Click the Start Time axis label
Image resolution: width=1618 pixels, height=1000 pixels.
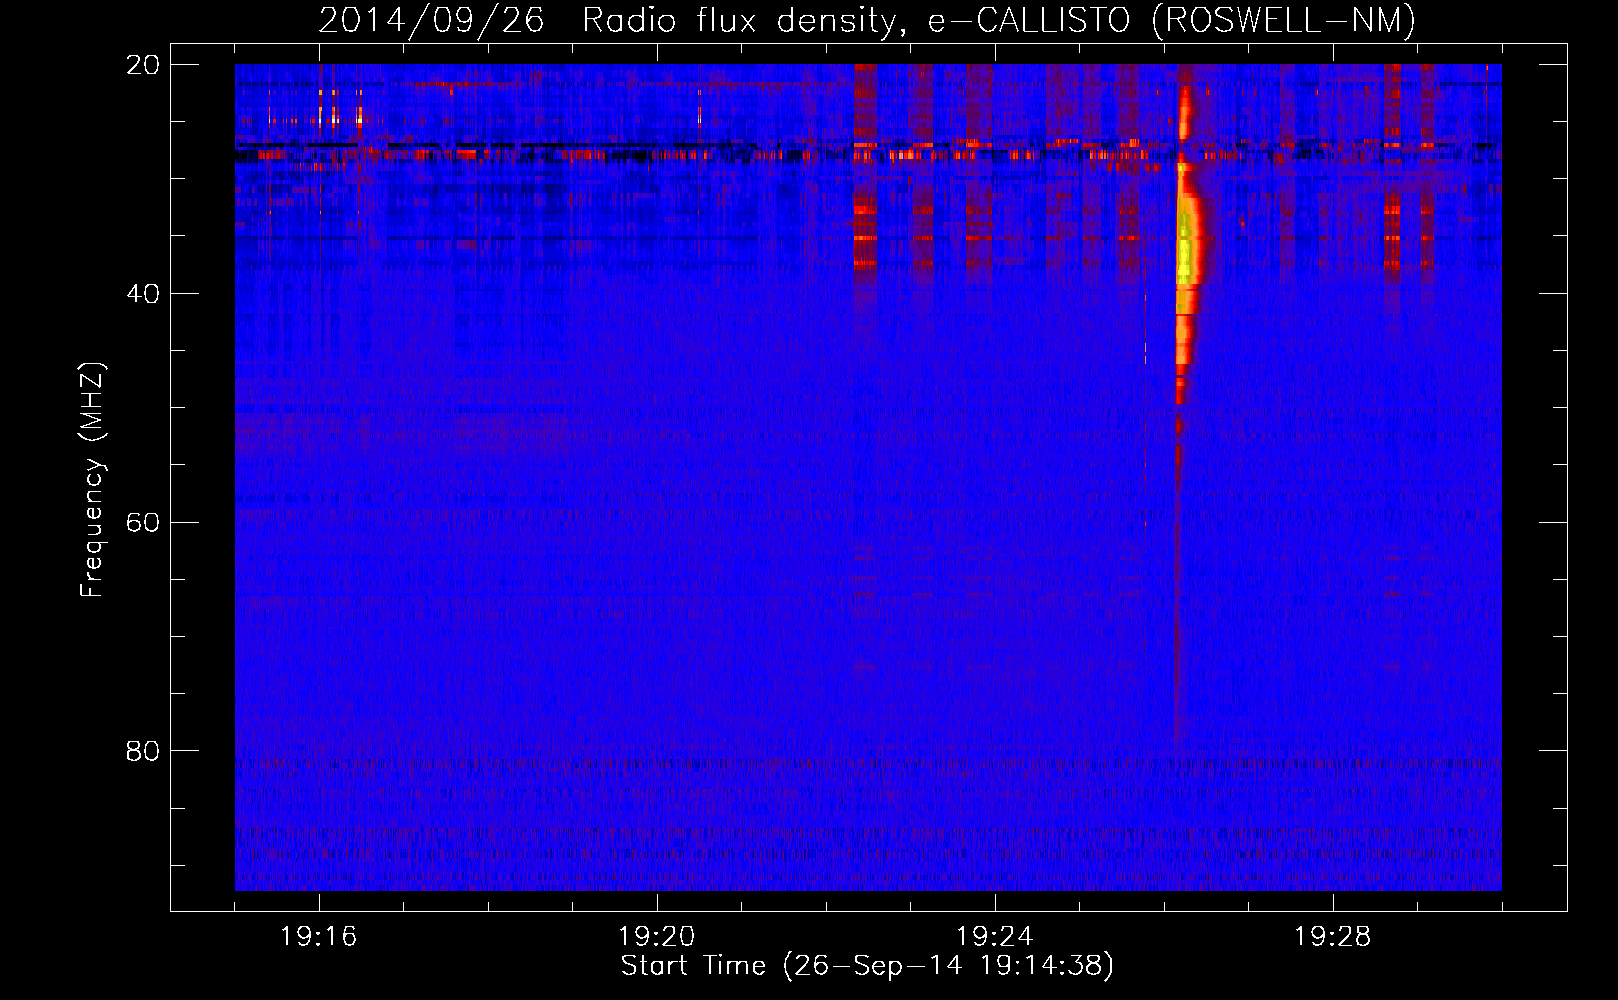click(867, 966)
